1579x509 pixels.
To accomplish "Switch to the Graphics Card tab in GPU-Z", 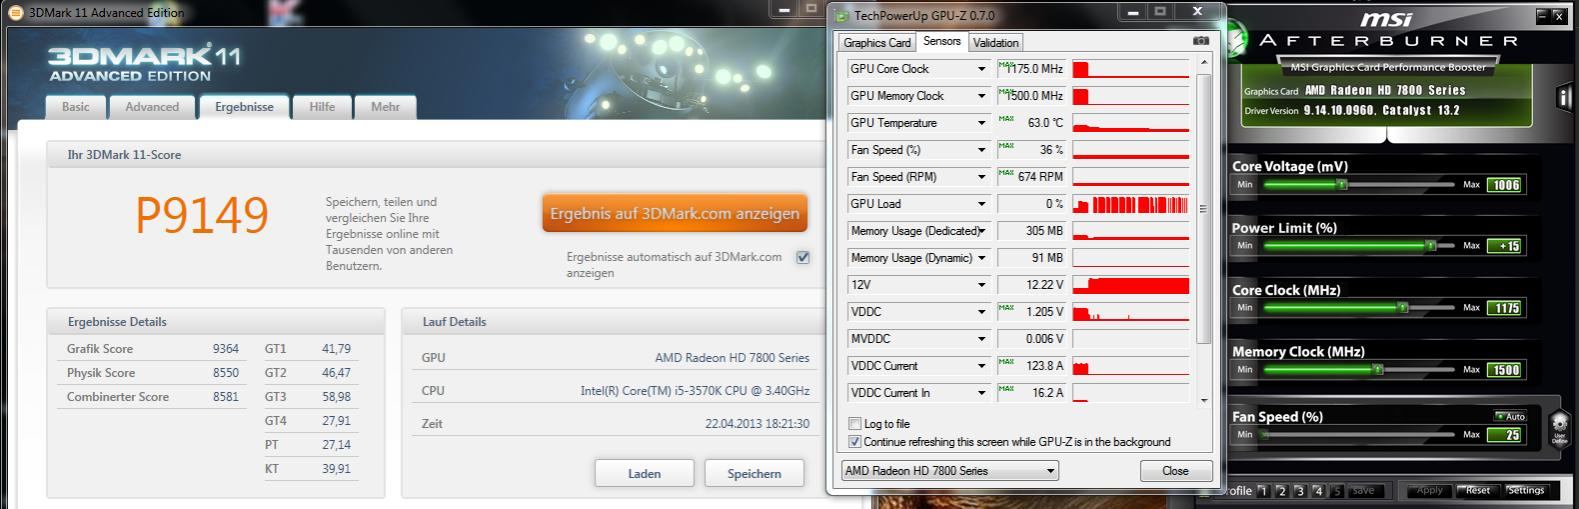I will pyautogui.click(x=877, y=43).
